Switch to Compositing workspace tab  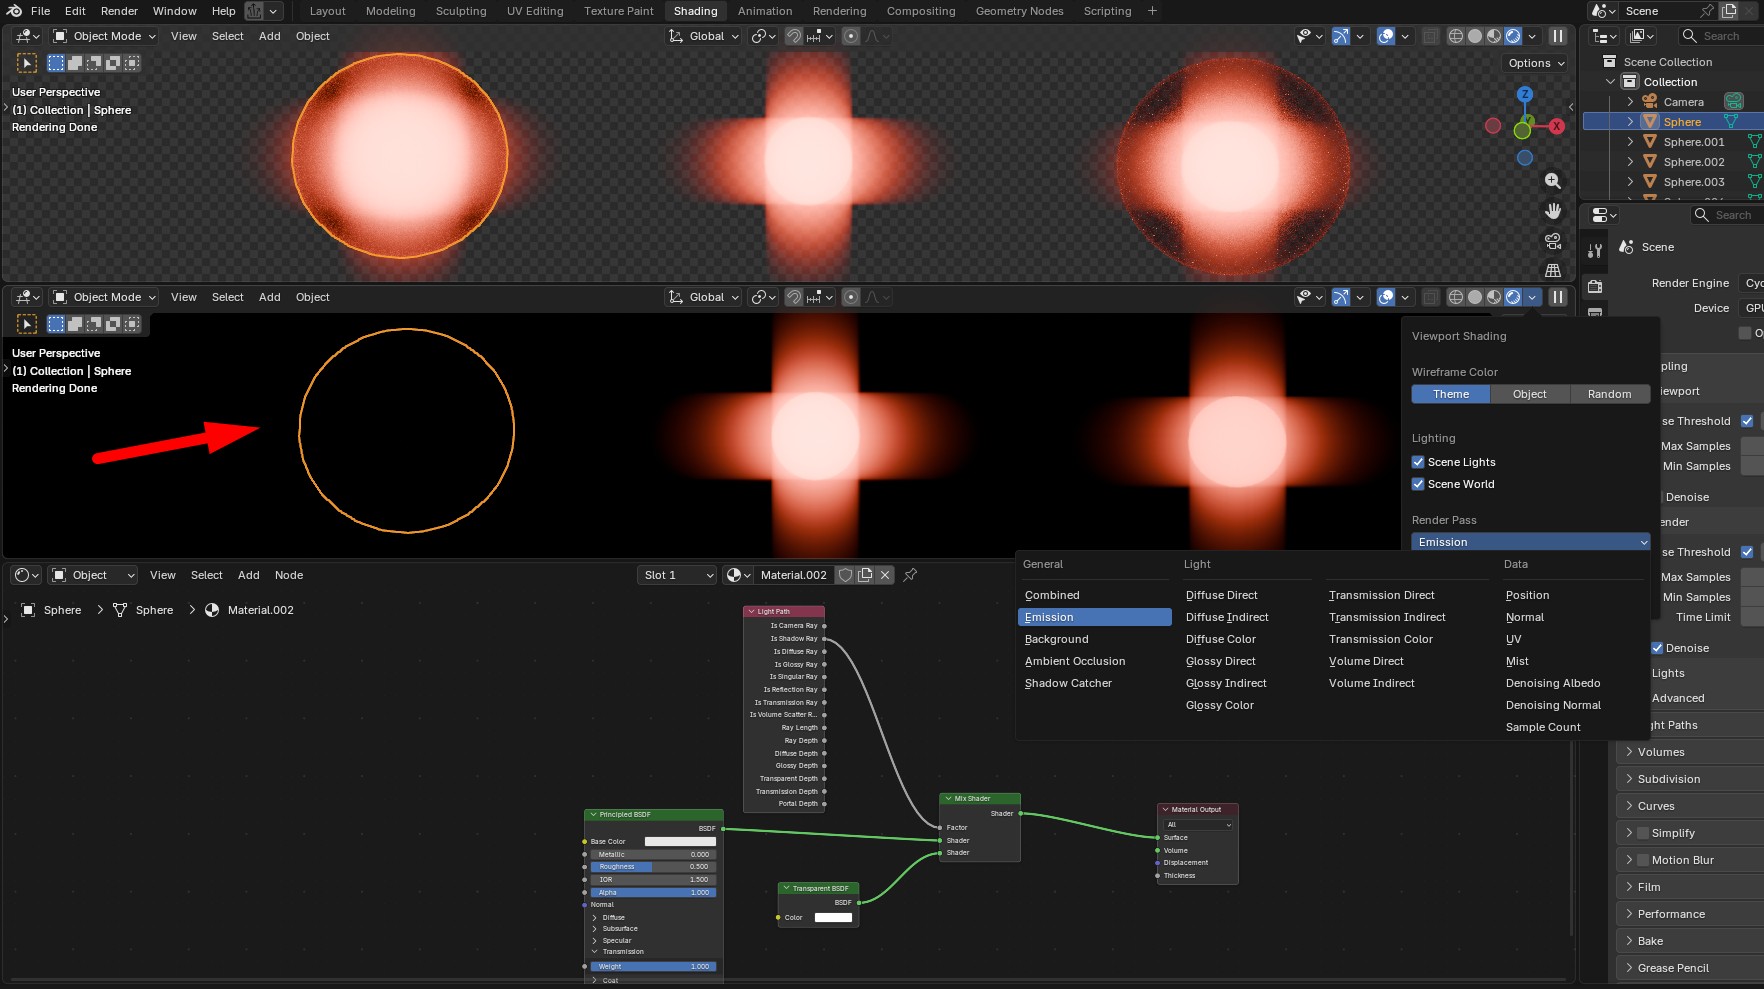[921, 11]
